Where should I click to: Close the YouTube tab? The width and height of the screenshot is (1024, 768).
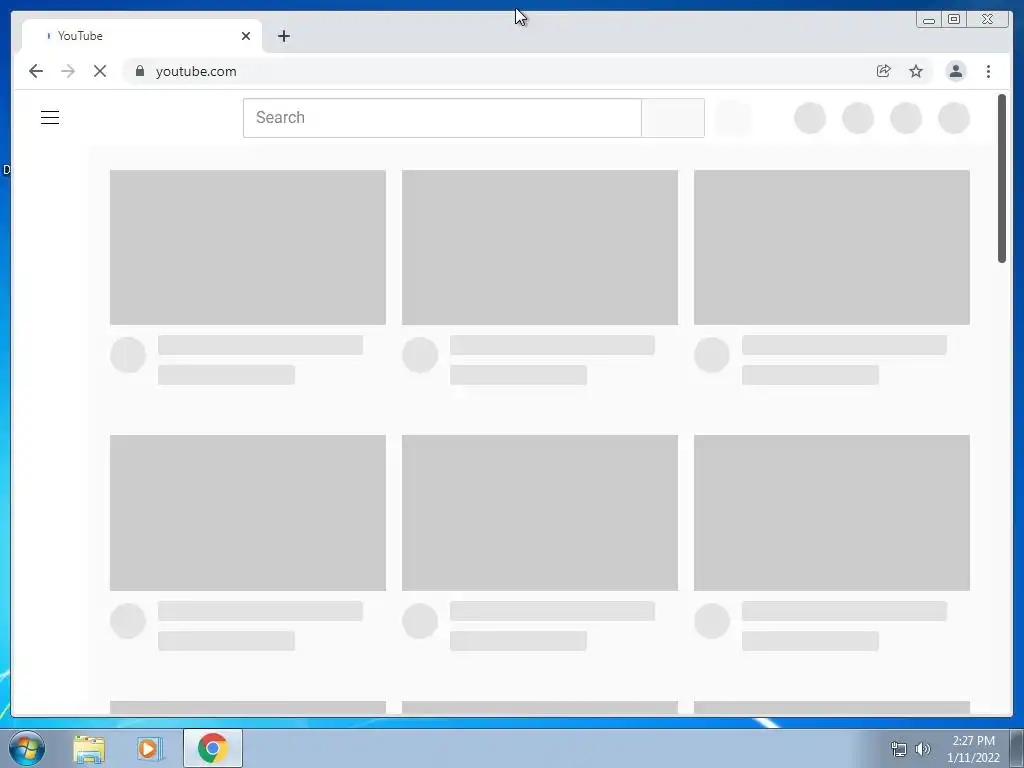tap(246, 36)
